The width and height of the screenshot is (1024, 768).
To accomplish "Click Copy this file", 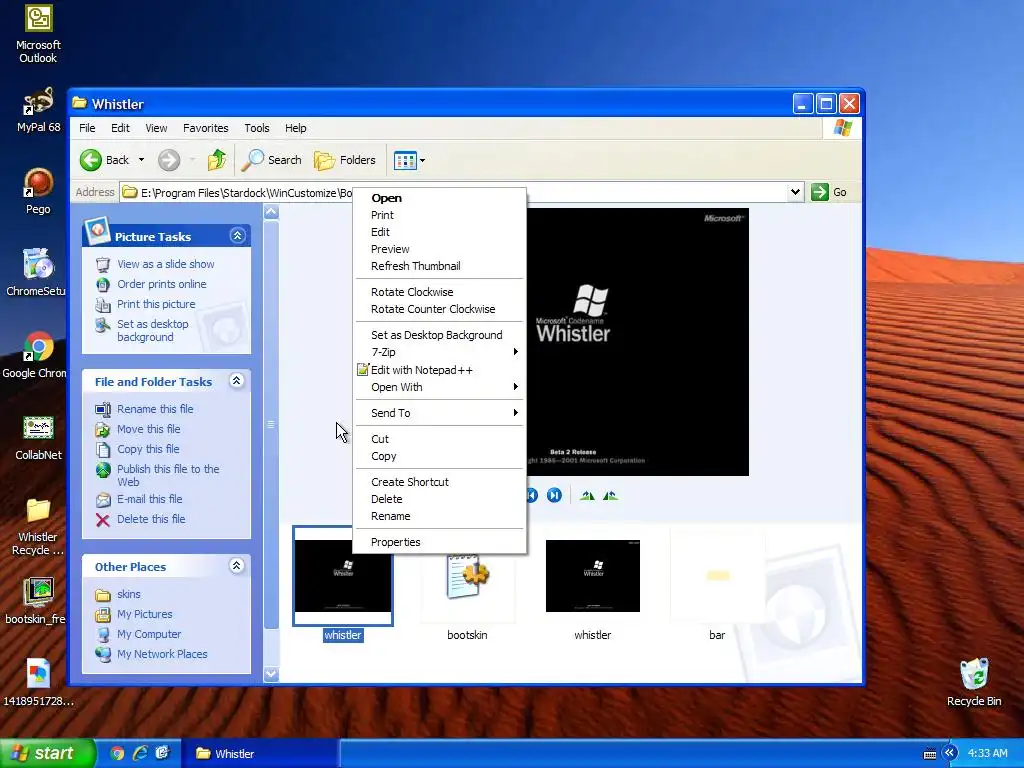I will [x=148, y=449].
